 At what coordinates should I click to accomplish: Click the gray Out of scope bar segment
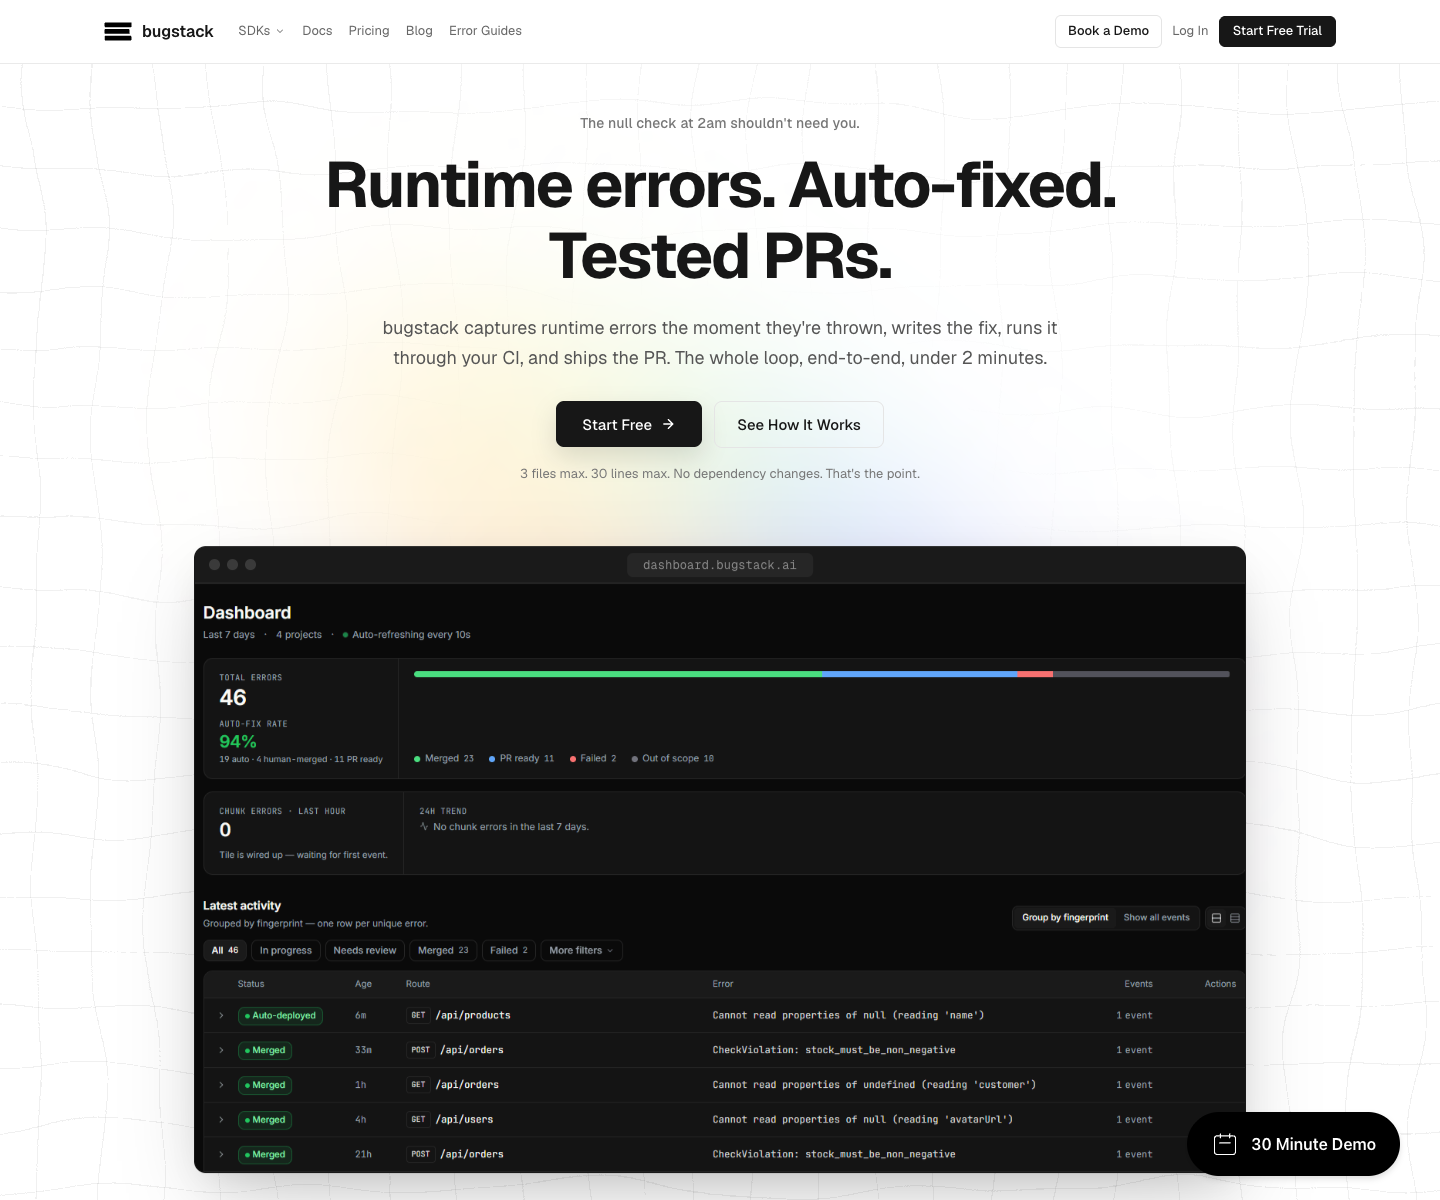[1141, 674]
